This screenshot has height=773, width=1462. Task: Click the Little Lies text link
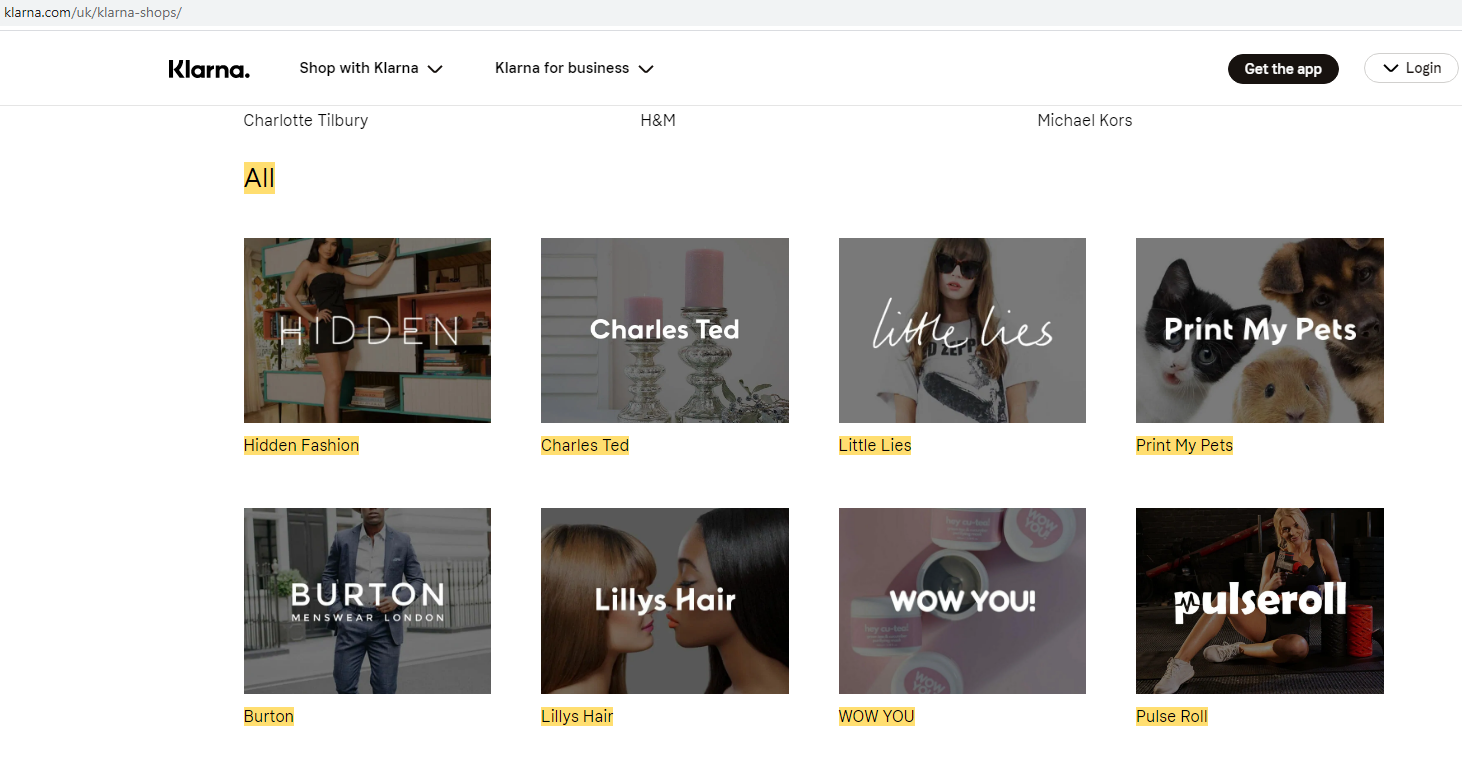click(875, 445)
